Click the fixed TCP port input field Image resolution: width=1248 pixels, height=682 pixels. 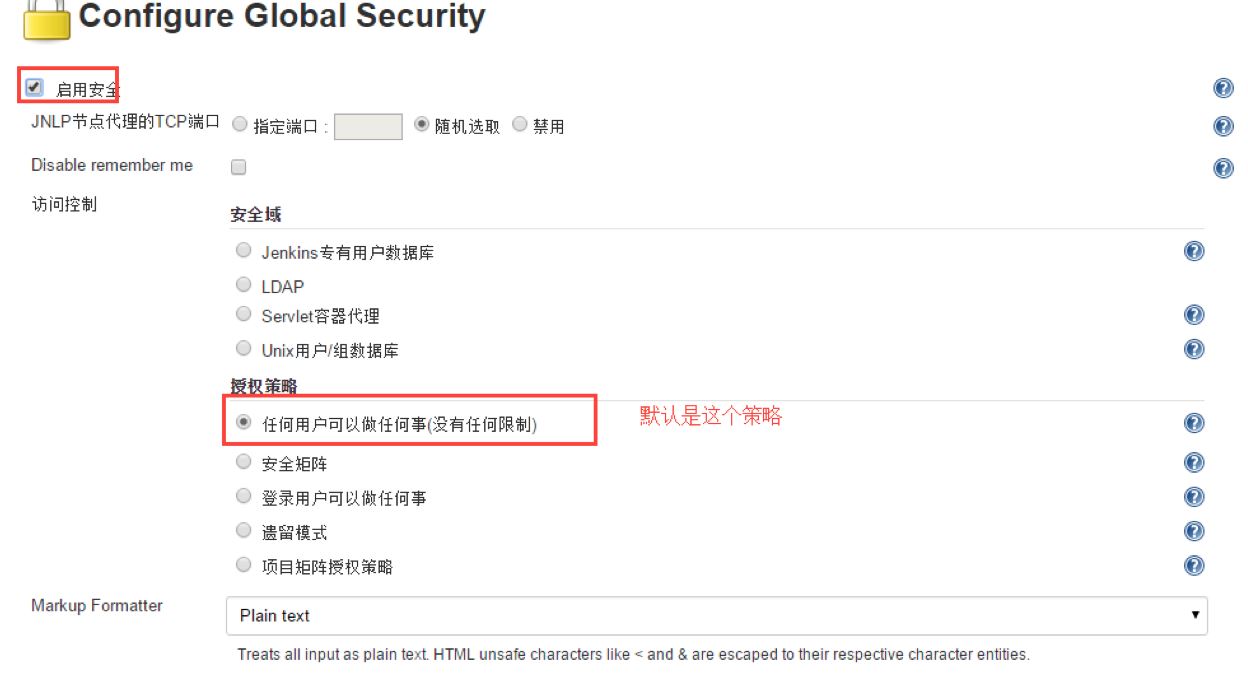tap(368, 127)
